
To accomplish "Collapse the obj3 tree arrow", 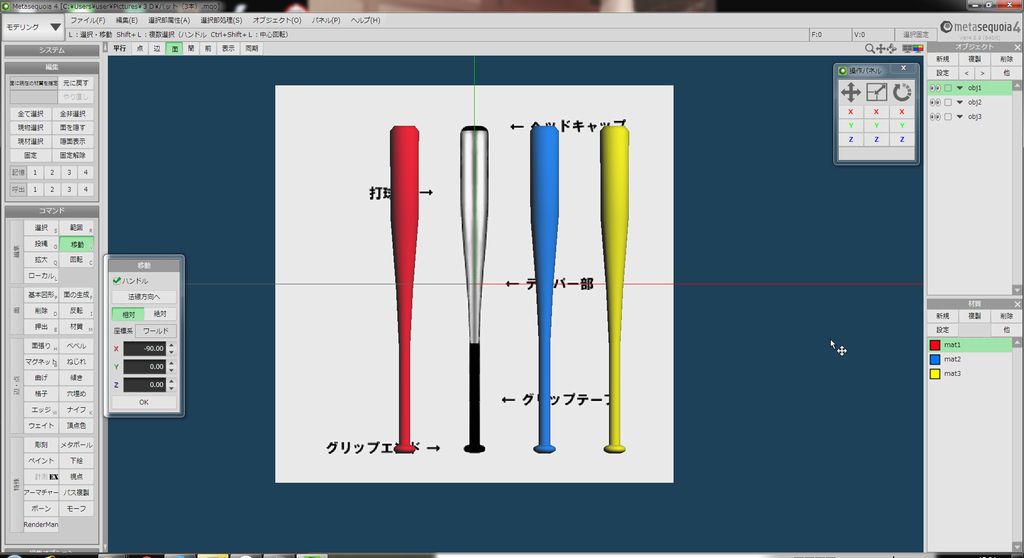I will 960,116.
